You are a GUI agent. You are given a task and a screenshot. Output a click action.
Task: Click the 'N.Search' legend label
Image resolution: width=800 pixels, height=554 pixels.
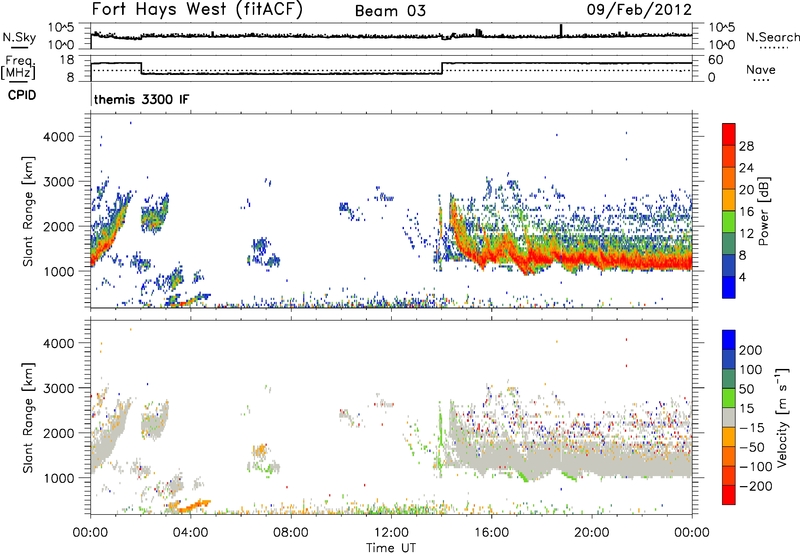pos(773,37)
